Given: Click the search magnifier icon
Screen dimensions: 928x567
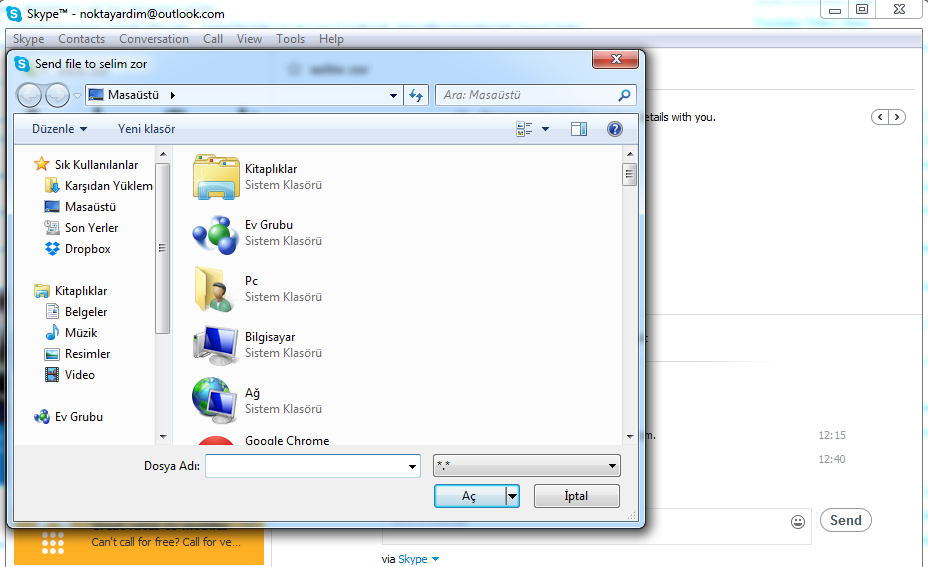Looking at the screenshot, I should click(624, 95).
